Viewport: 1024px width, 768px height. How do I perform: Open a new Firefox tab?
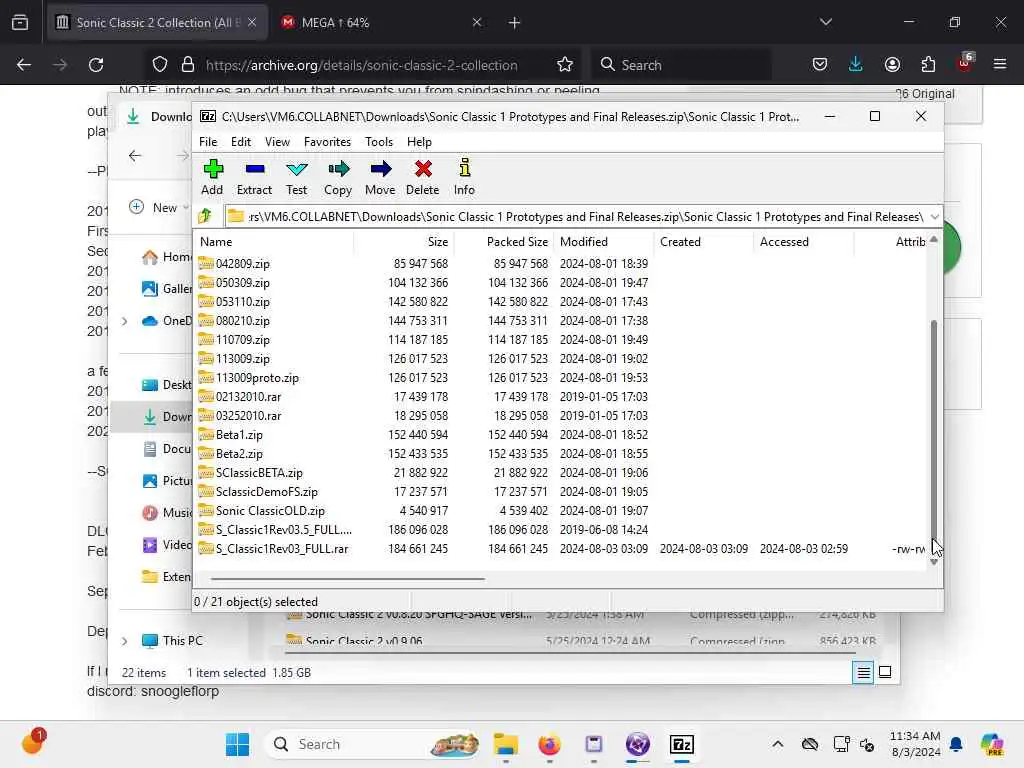(515, 23)
